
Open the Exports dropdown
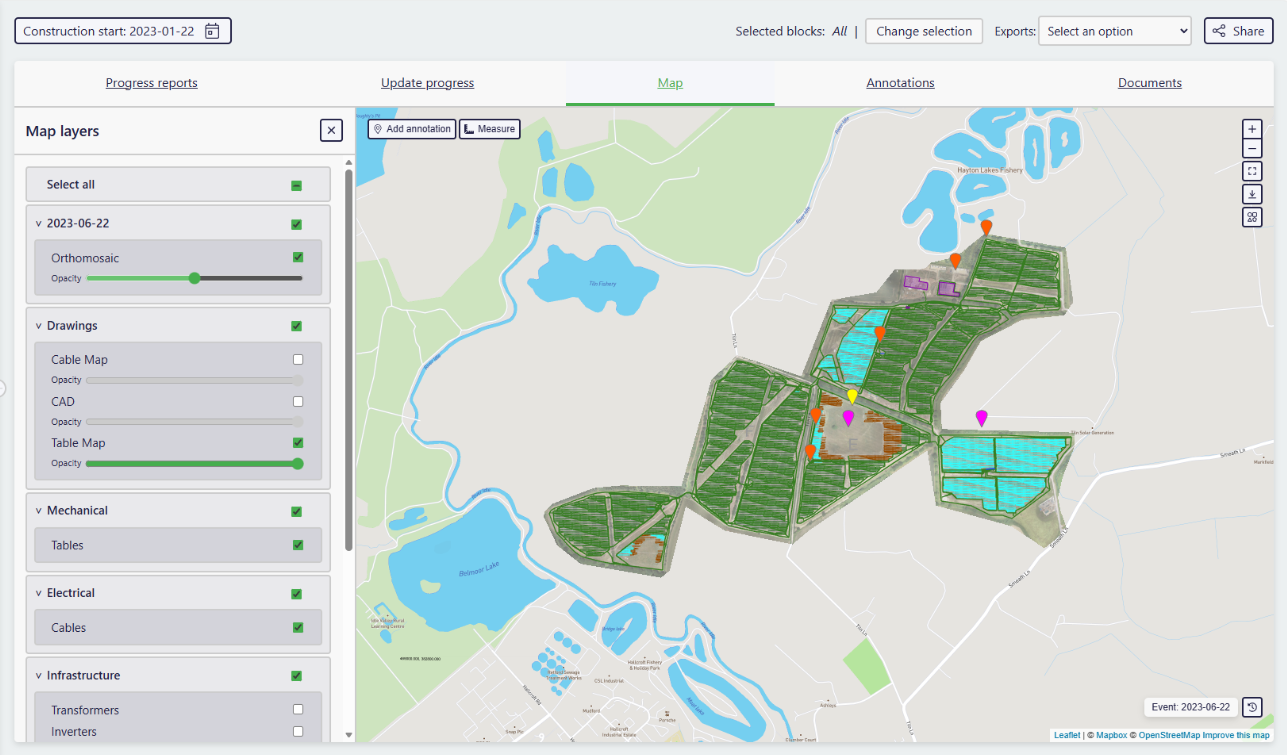[1114, 31]
